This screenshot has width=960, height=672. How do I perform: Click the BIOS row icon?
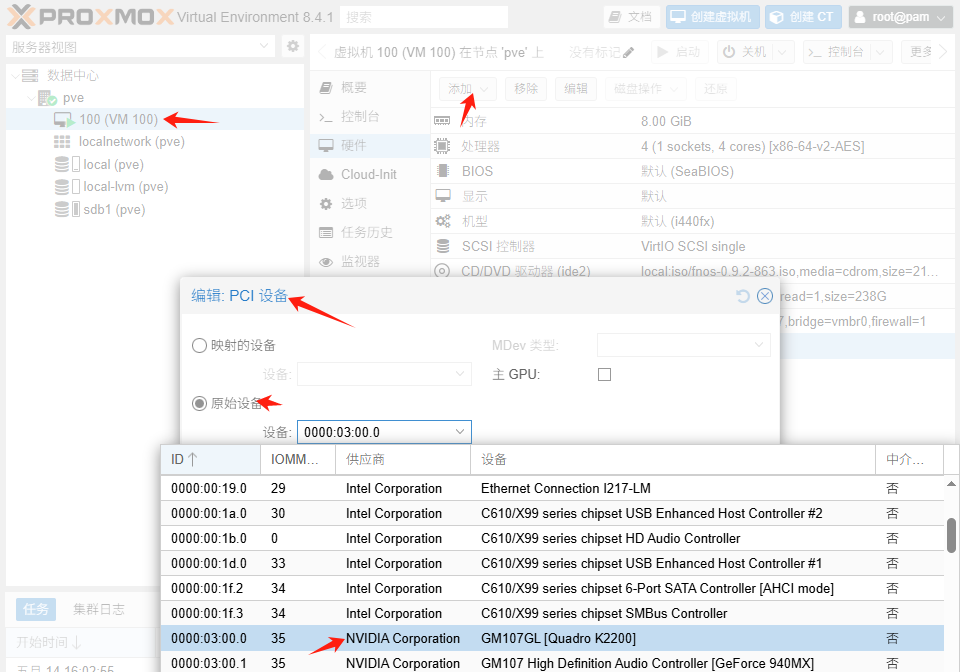click(x=442, y=171)
